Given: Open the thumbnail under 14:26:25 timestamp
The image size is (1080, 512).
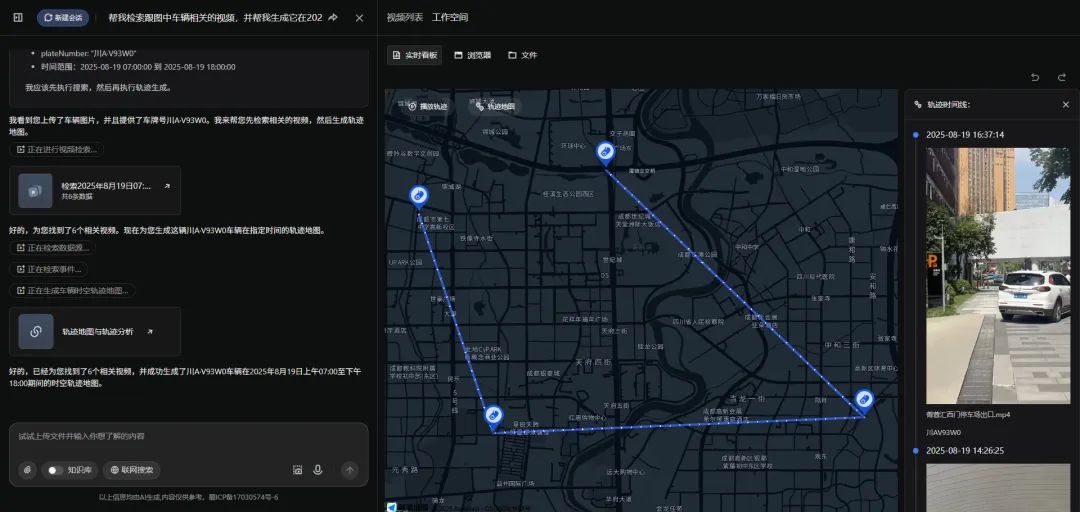Looking at the screenshot, I should point(998,488).
